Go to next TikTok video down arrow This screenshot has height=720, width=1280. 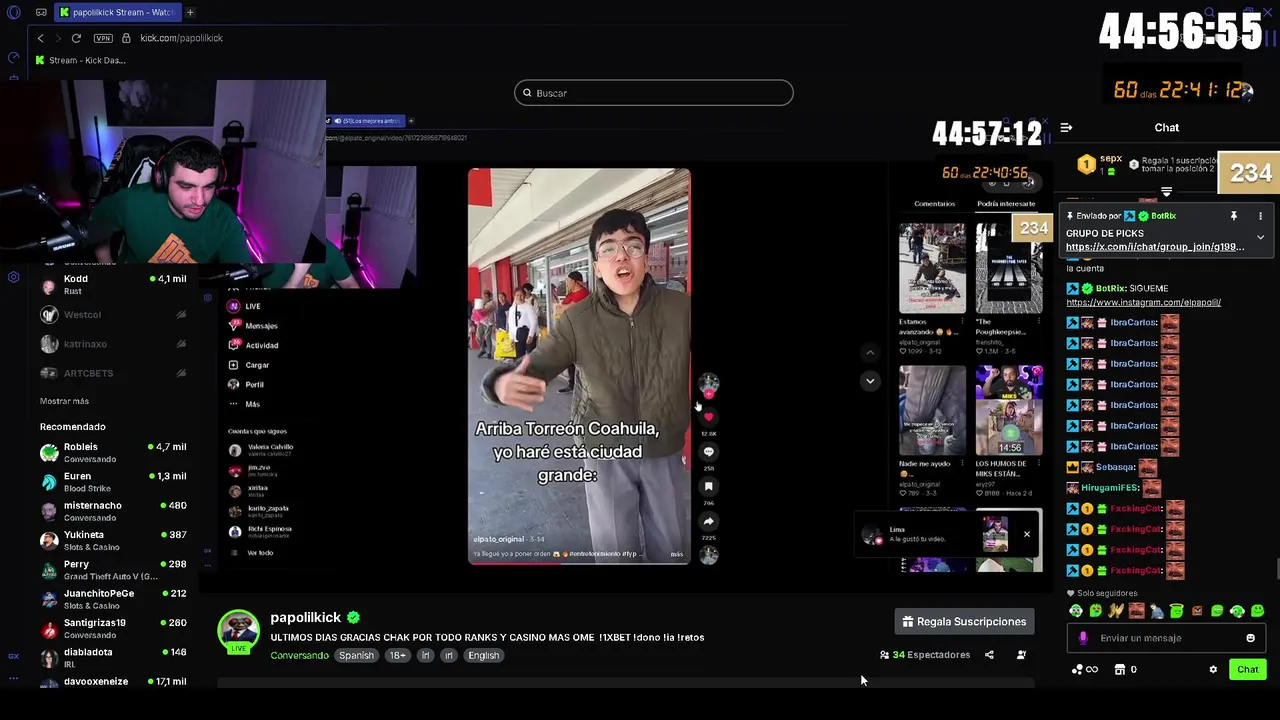click(870, 381)
